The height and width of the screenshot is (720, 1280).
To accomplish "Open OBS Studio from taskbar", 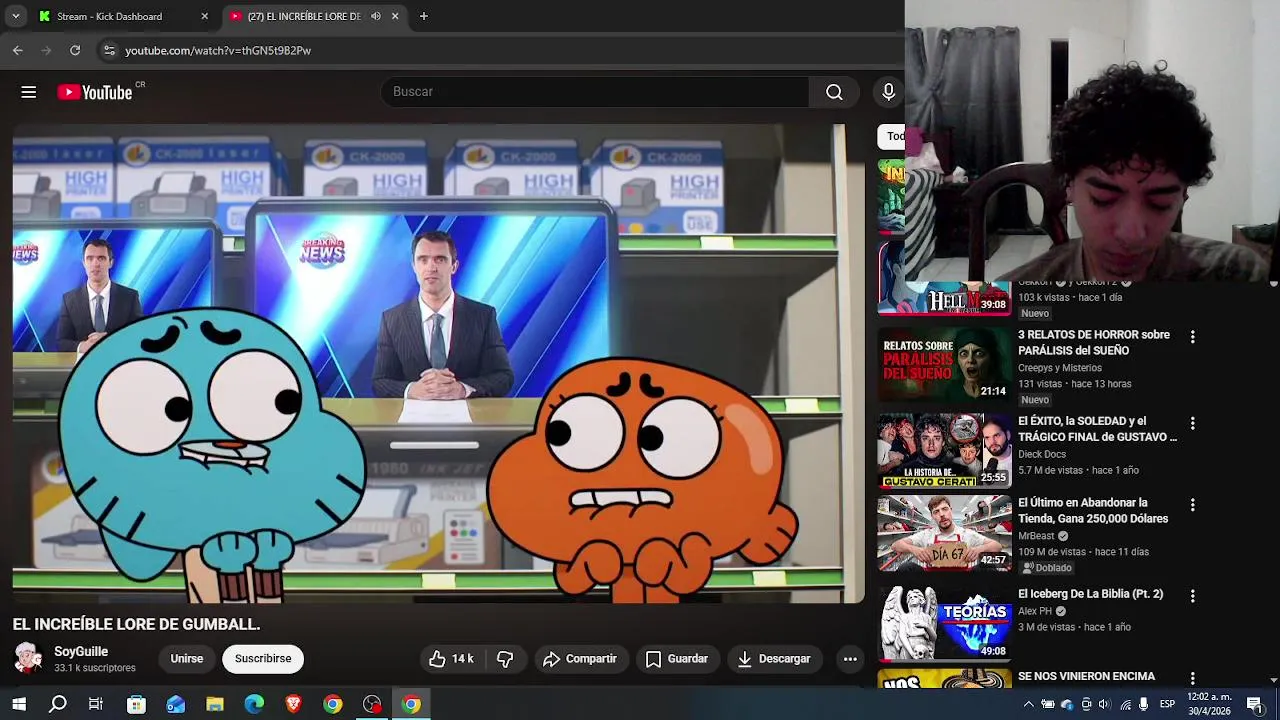I will (372, 704).
